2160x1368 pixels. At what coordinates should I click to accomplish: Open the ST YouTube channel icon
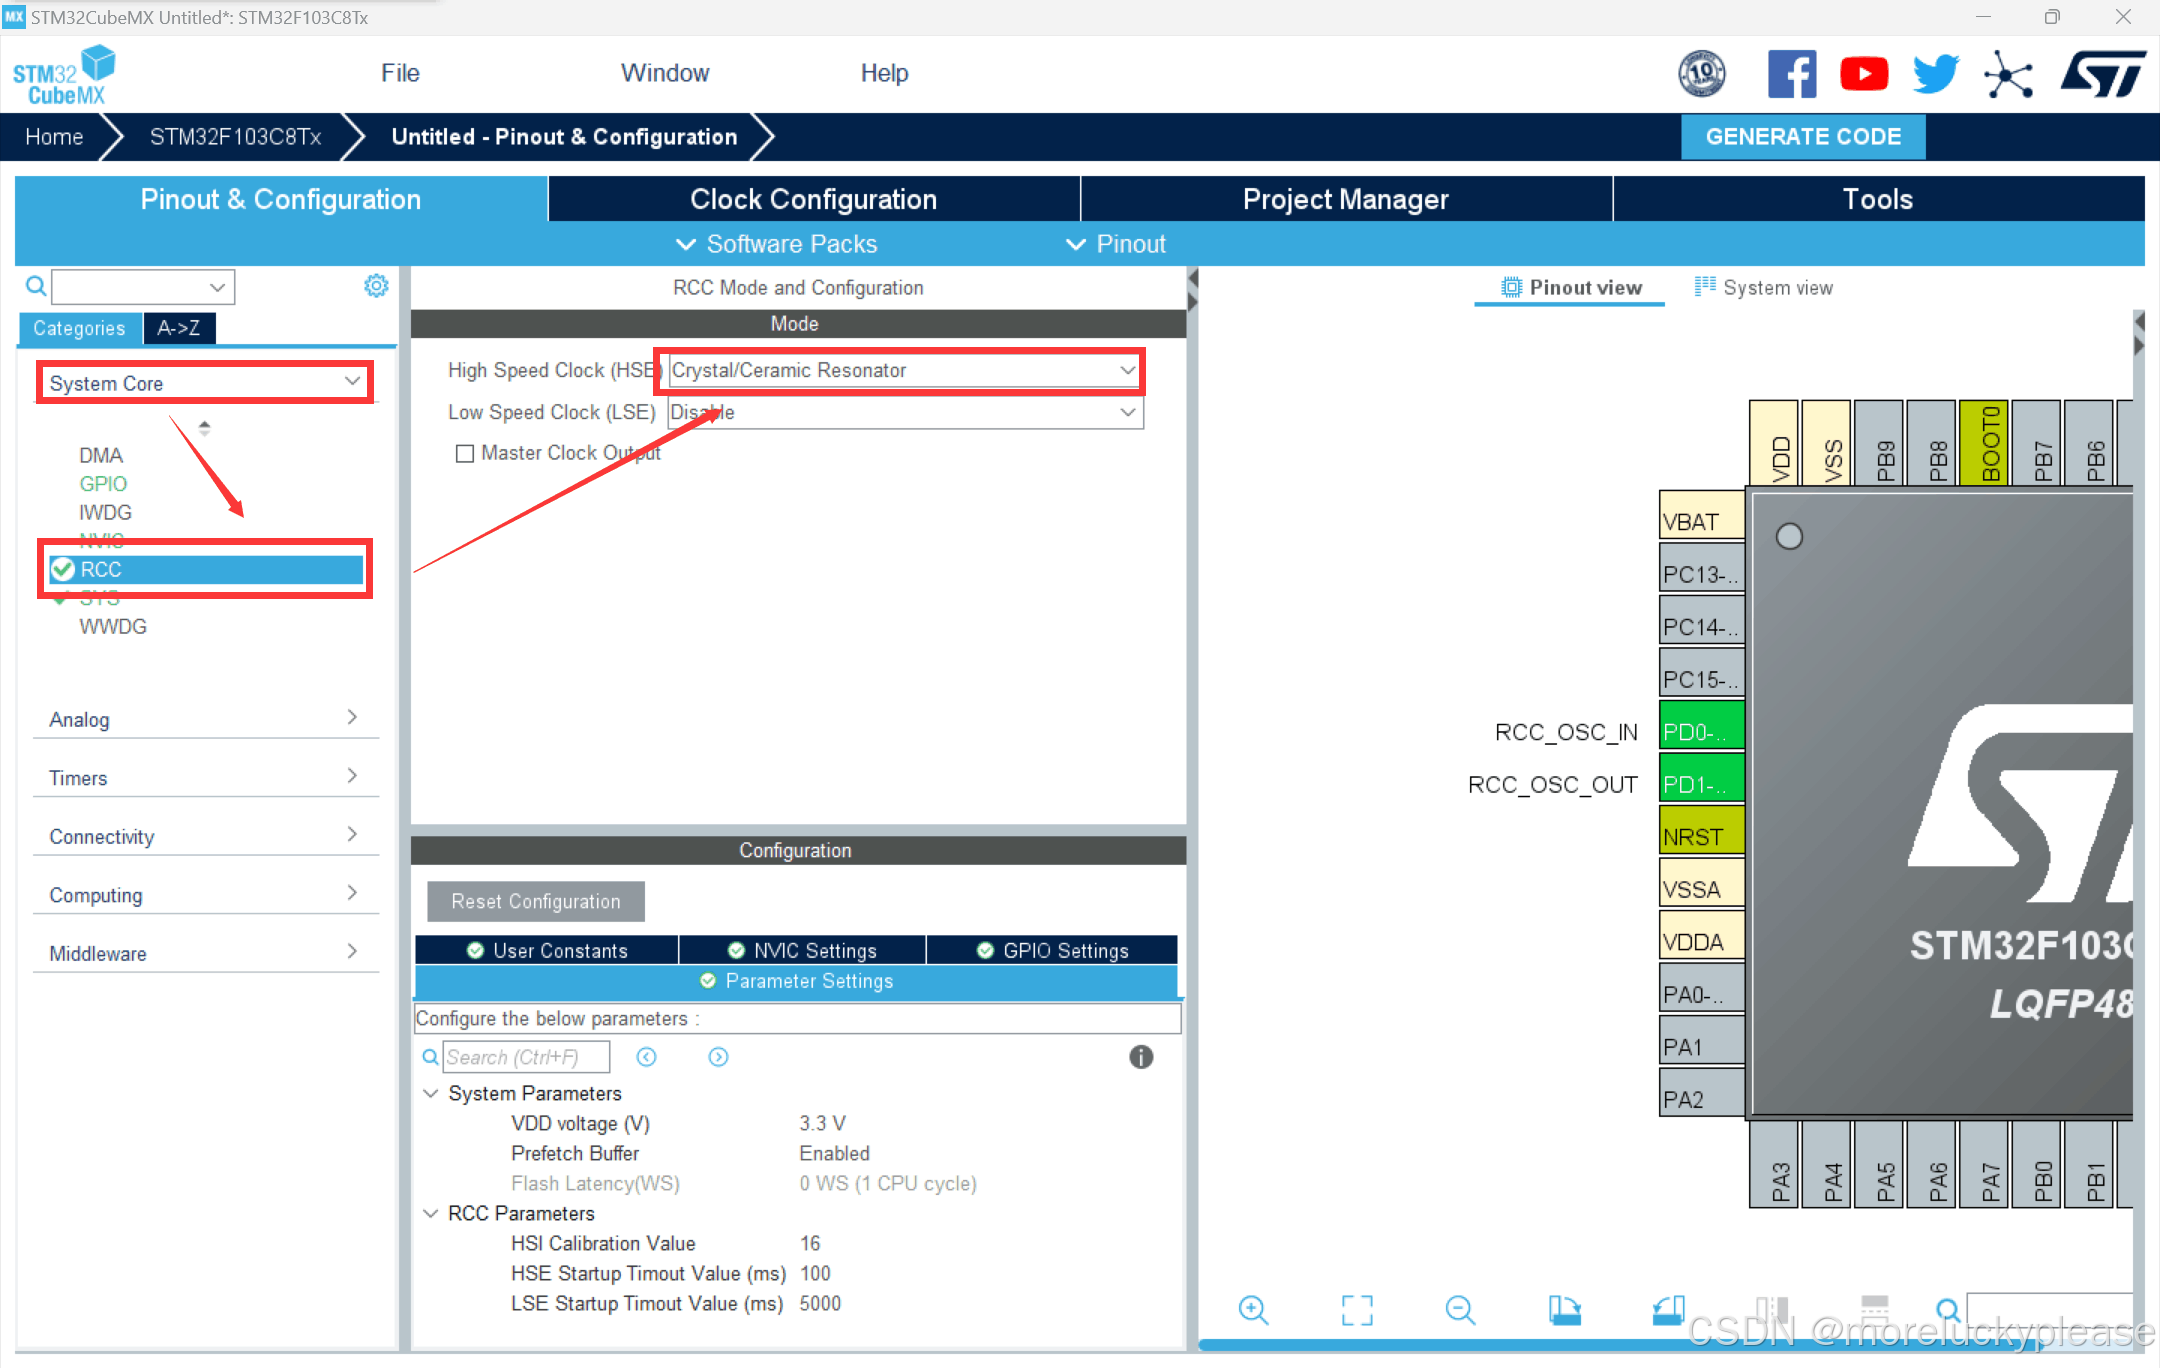point(1864,74)
